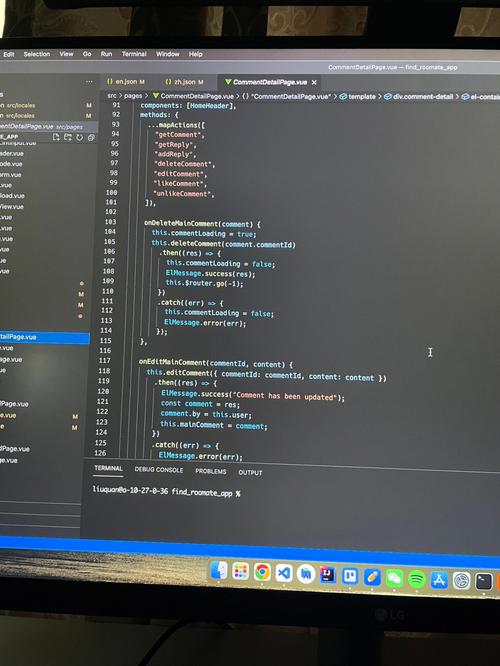Show the DEBUG CONSOLE panel

pos(159,469)
